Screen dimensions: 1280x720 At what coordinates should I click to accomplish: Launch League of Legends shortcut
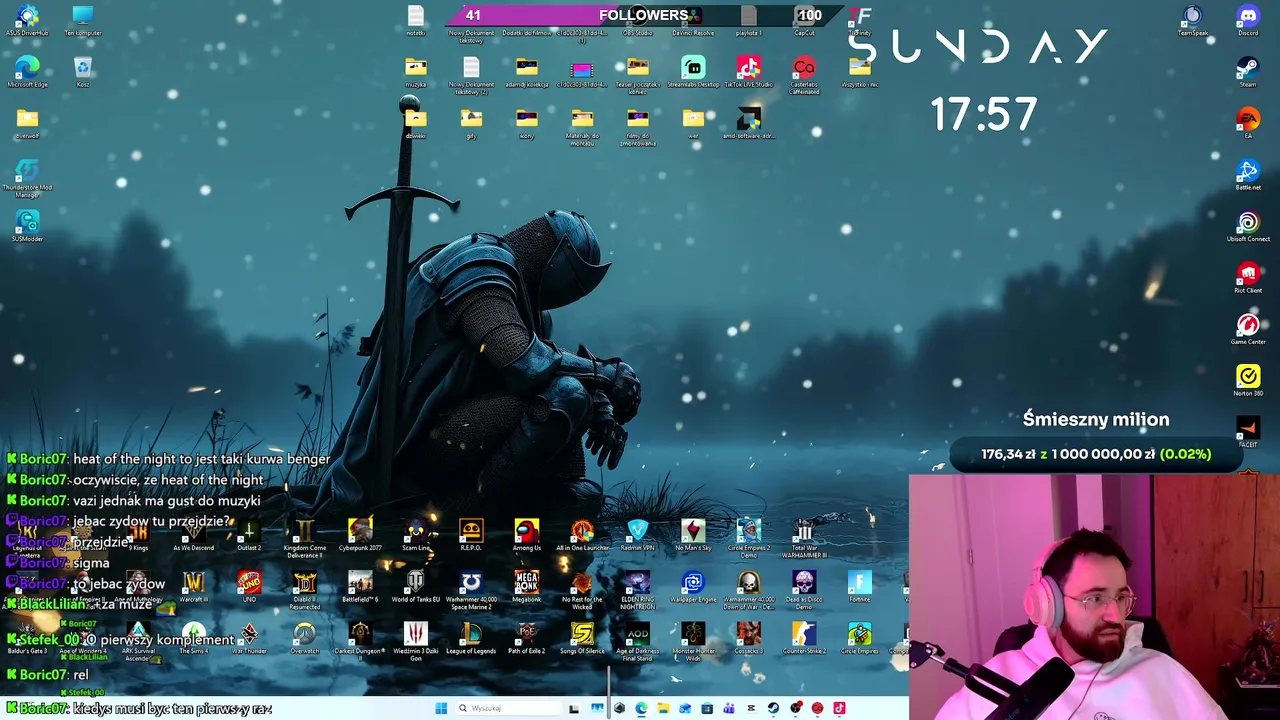pos(471,638)
